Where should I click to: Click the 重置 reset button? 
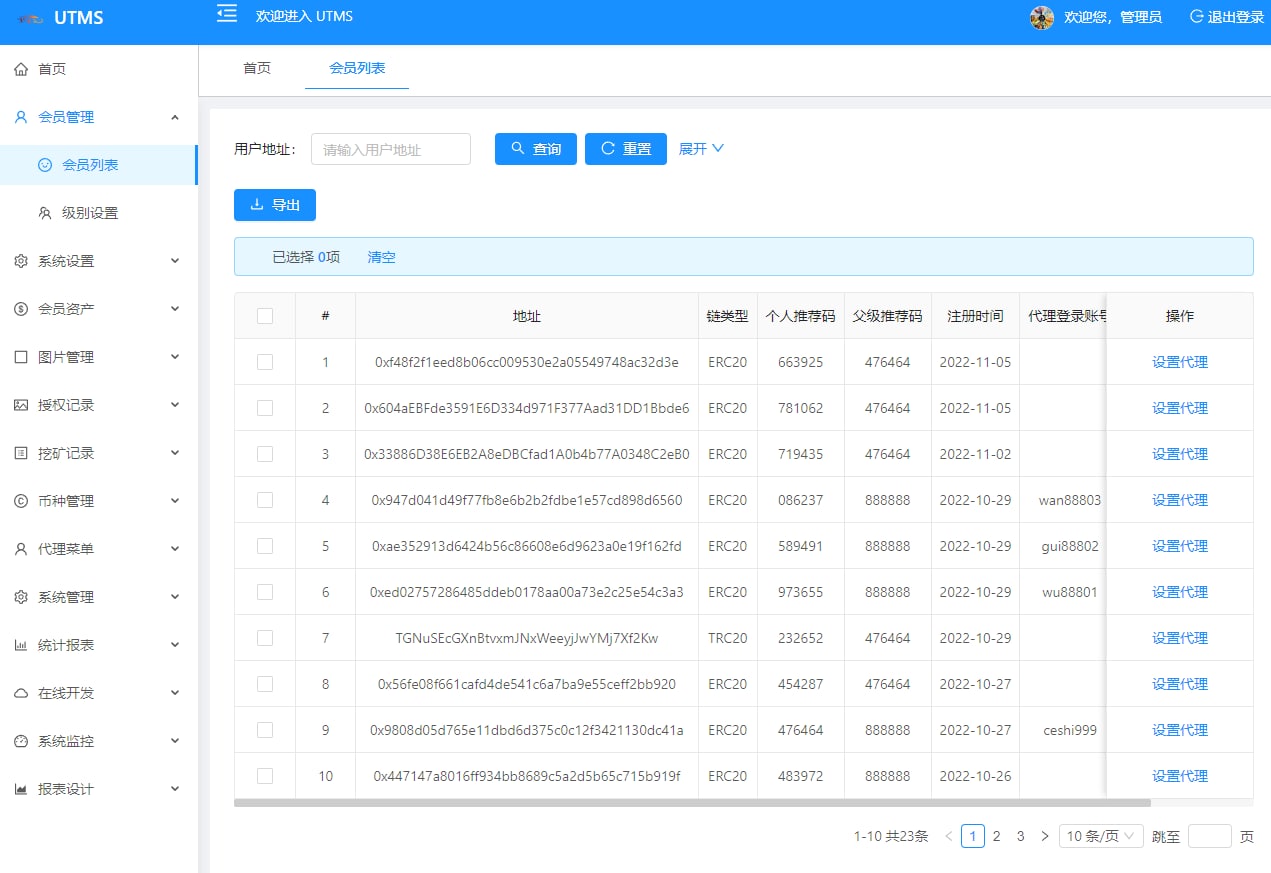(x=626, y=149)
